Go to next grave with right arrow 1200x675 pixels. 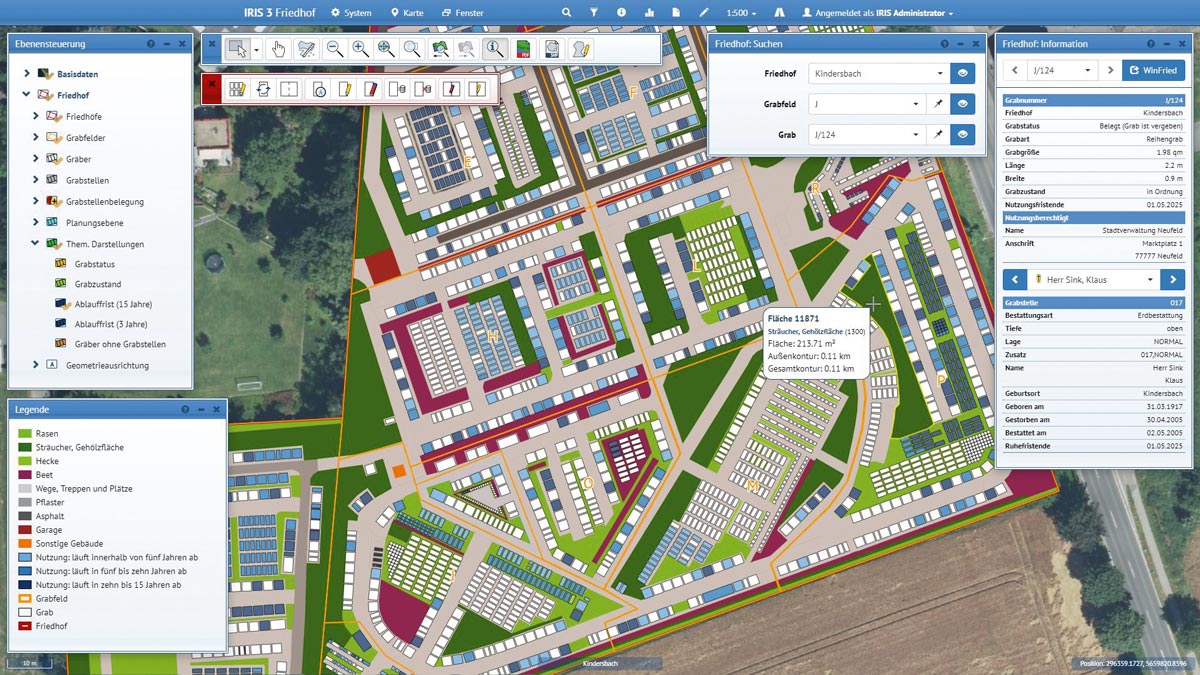click(x=1110, y=70)
